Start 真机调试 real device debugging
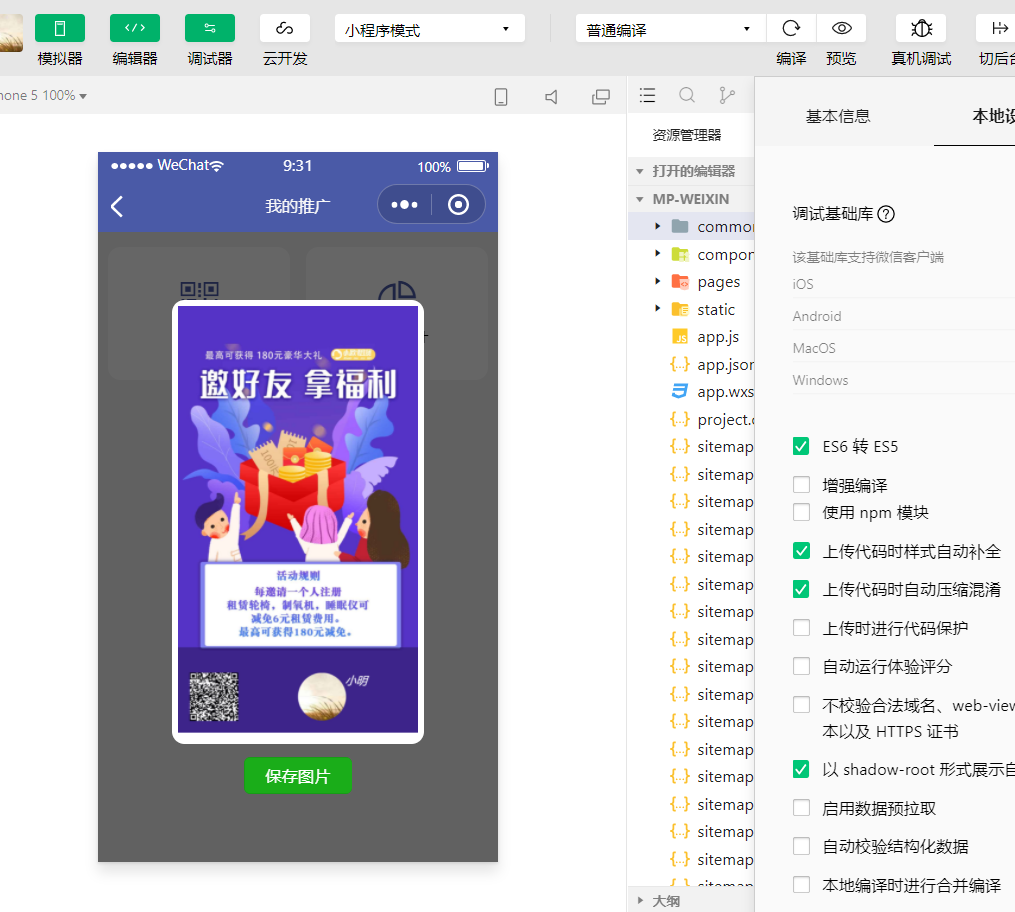1015x912 pixels. pos(921,28)
